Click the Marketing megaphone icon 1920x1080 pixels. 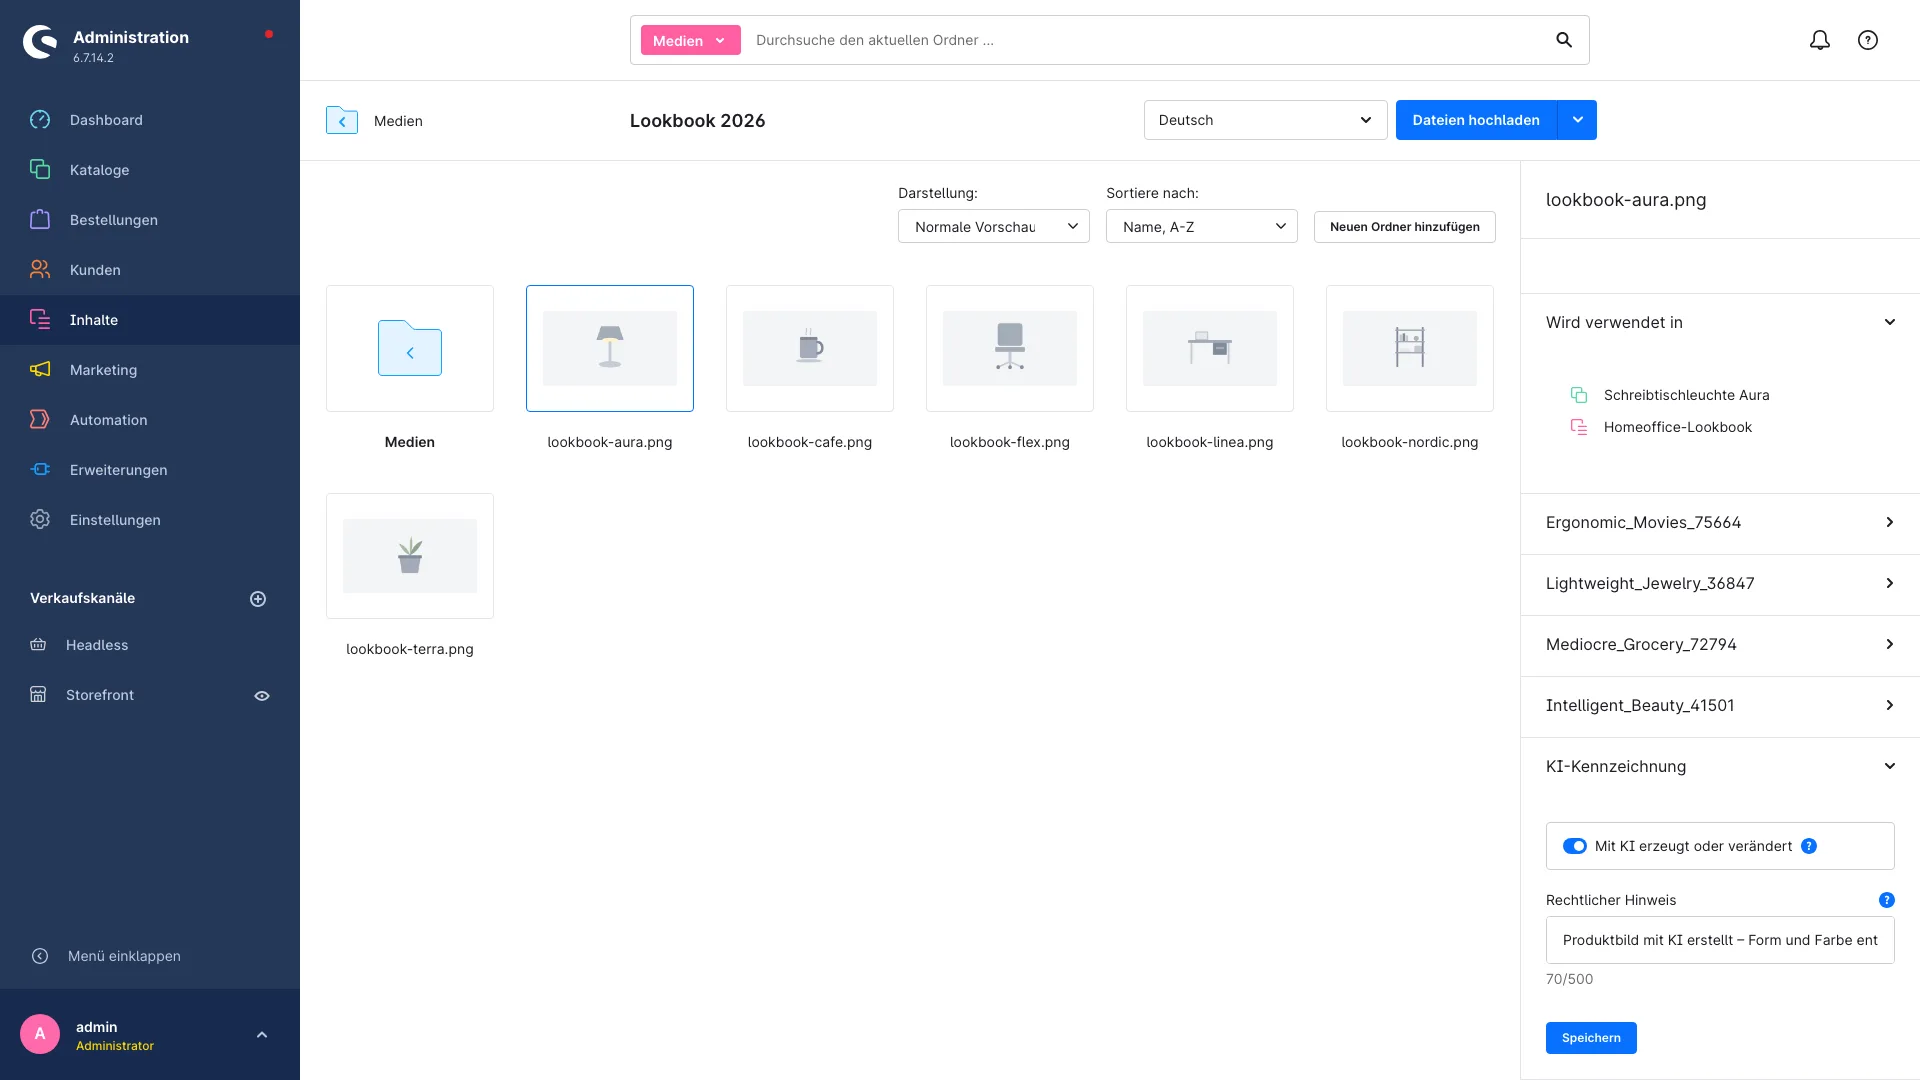[40, 370]
